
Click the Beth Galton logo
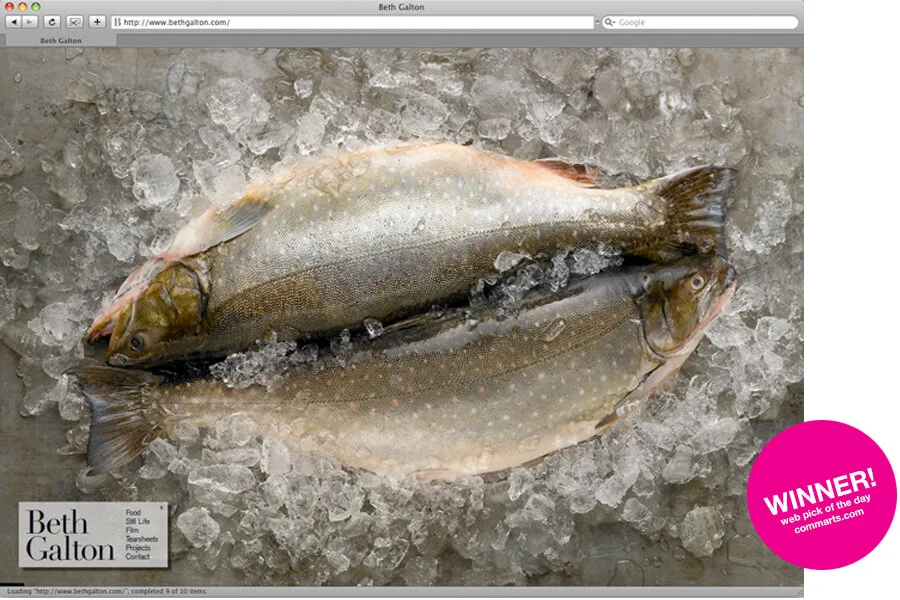point(70,535)
